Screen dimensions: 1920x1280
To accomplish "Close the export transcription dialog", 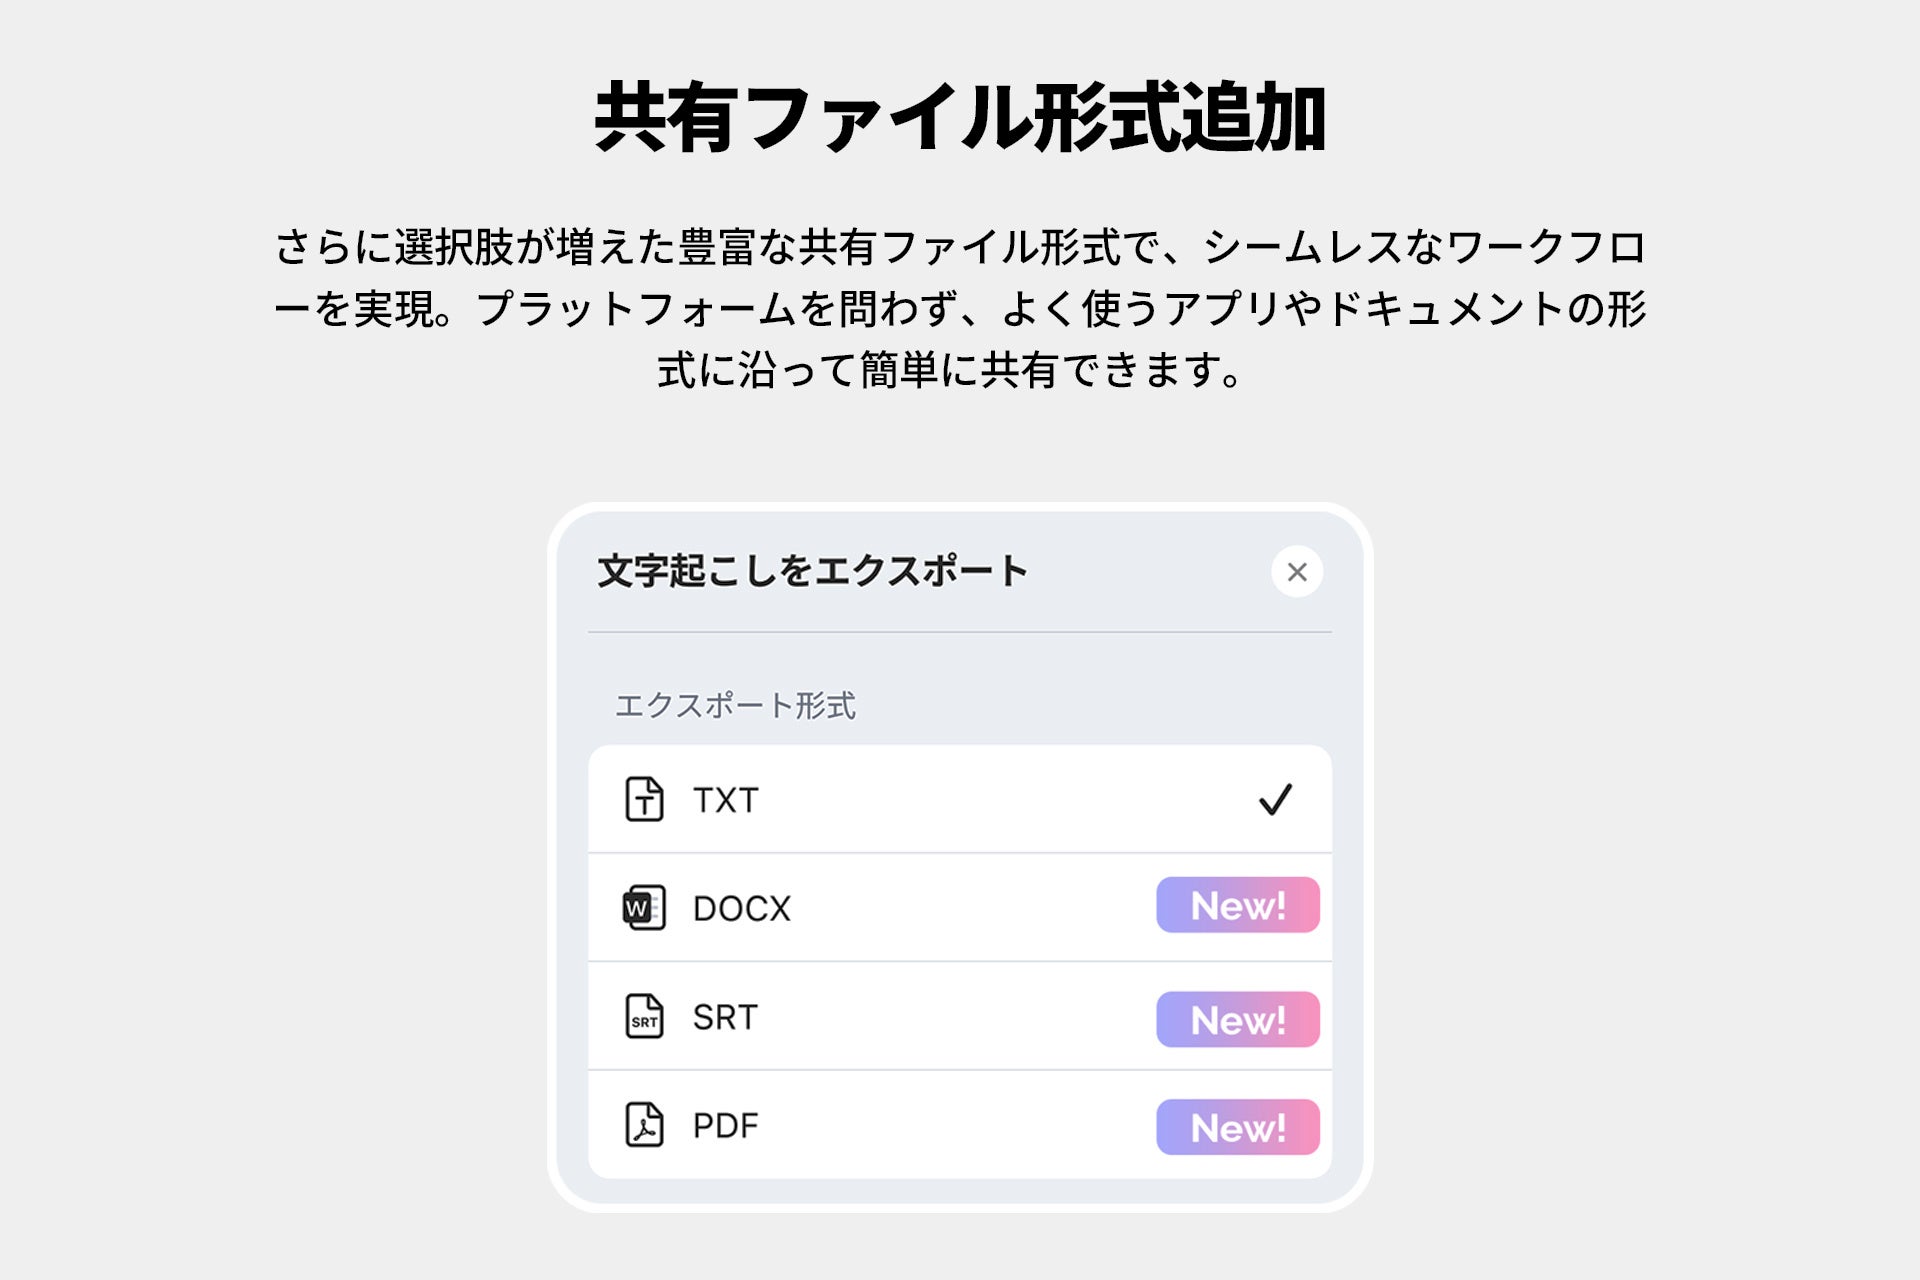I will coord(1297,572).
